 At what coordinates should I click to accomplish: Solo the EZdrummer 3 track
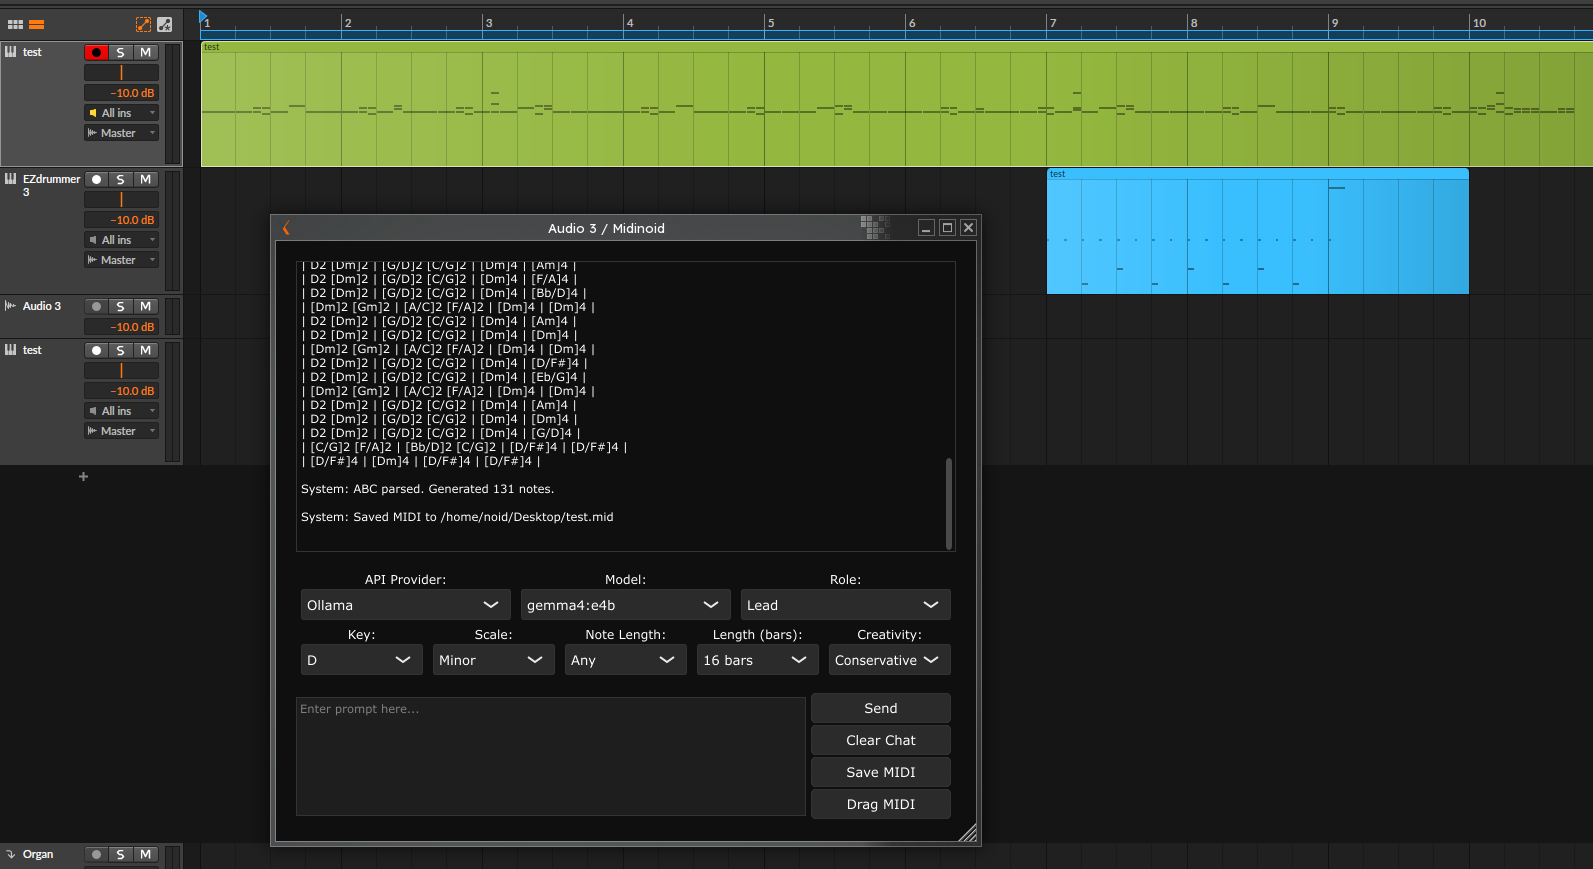(121, 179)
